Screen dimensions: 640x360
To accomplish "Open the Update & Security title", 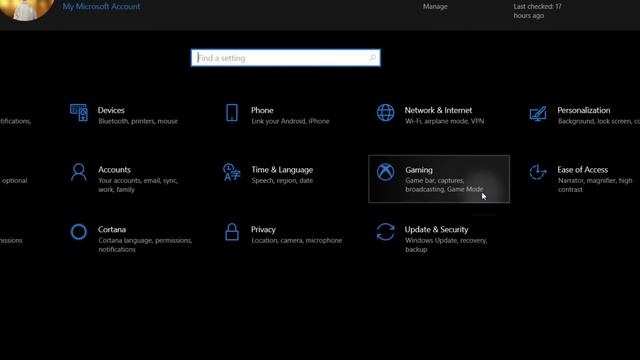I will (436, 229).
